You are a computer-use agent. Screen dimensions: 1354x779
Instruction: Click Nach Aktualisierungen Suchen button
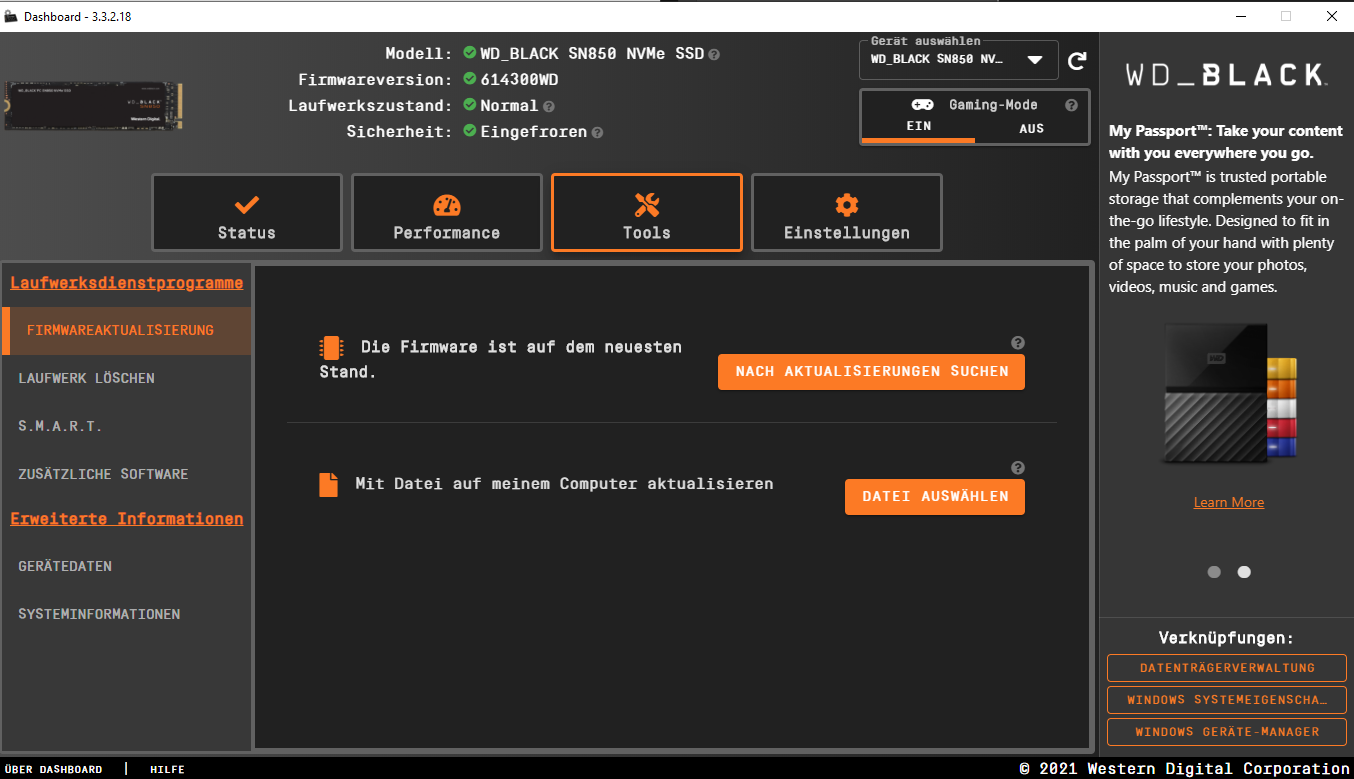(x=871, y=371)
